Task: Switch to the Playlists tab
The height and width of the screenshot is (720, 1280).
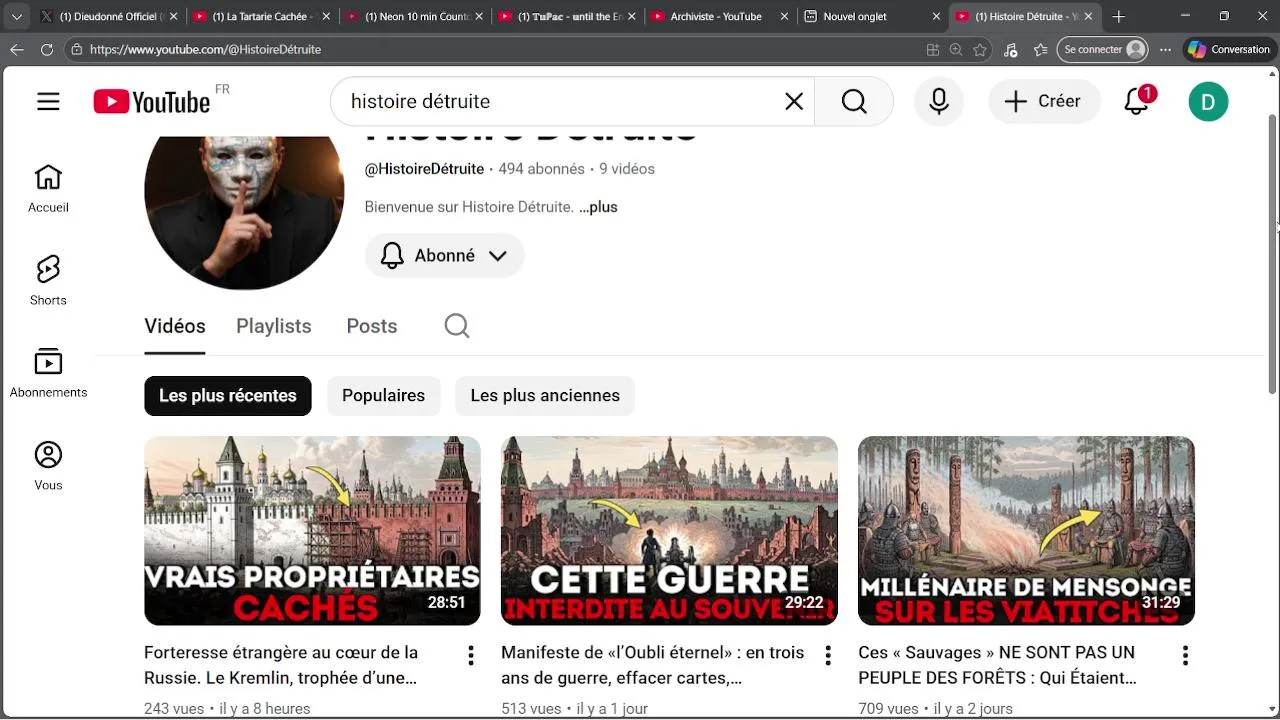Action: [x=274, y=326]
